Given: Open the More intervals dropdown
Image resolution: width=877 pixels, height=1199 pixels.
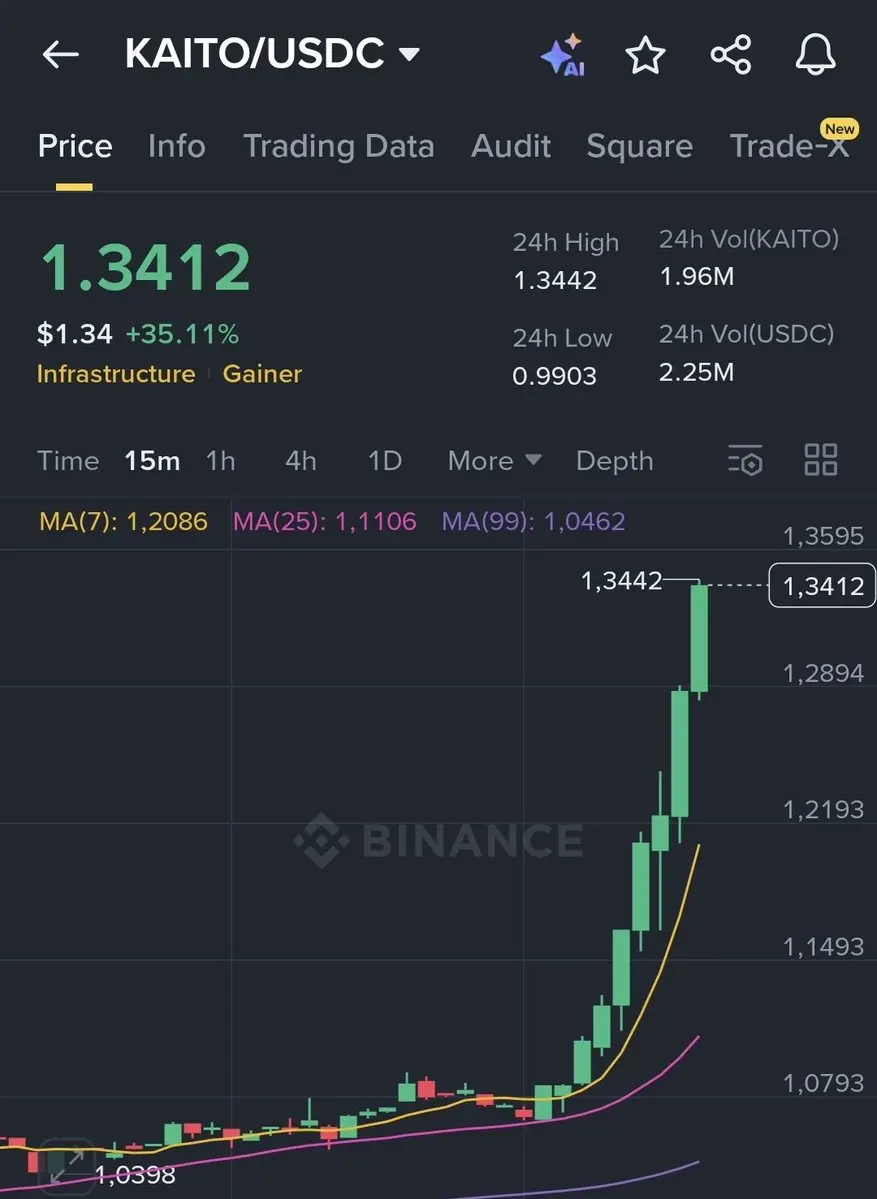Looking at the screenshot, I should tap(494, 461).
